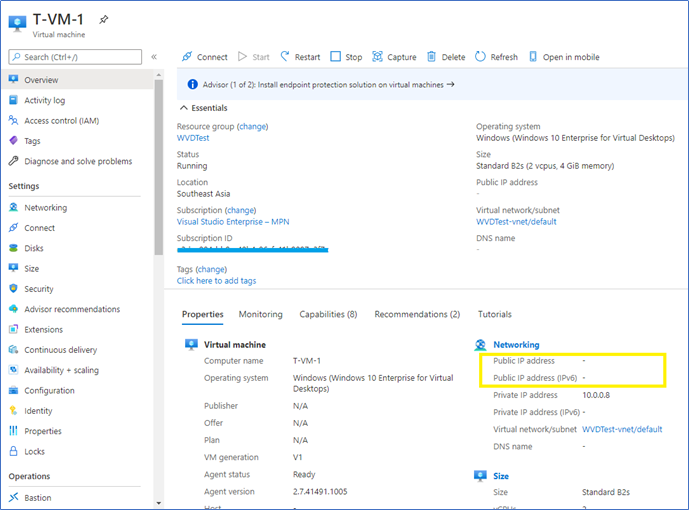Click the Continuous delivery icon

14,350
